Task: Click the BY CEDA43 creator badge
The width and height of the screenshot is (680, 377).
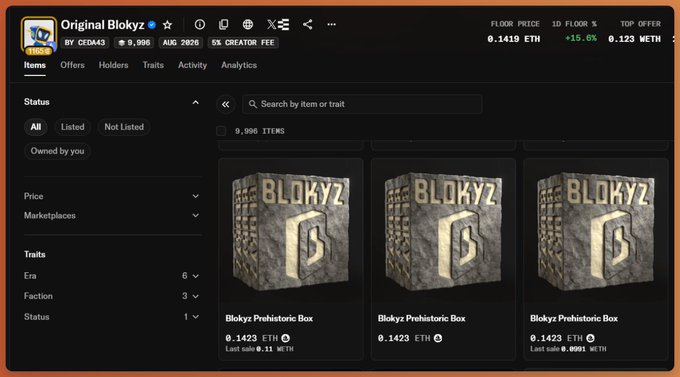Action: [85, 43]
